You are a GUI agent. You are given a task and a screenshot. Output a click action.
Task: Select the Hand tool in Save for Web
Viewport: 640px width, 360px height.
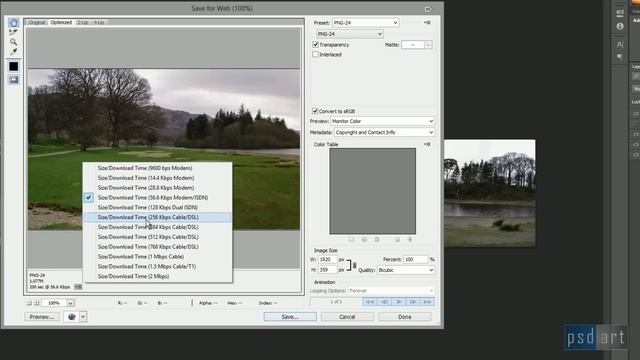[x=13, y=23]
